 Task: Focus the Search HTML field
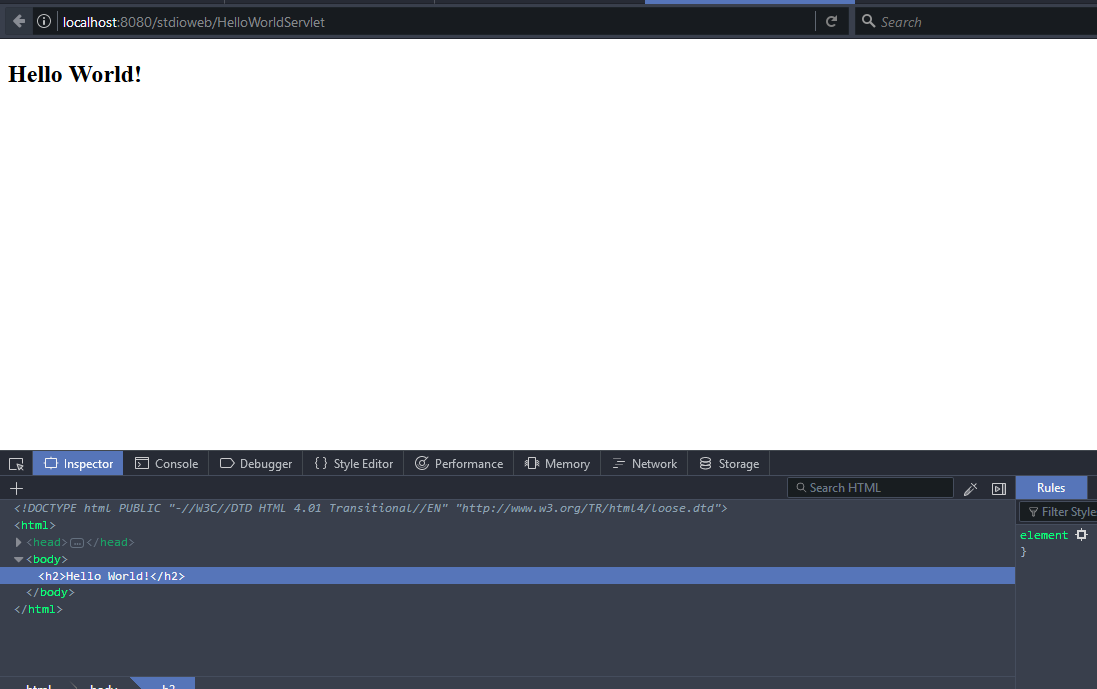click(870, 488)
